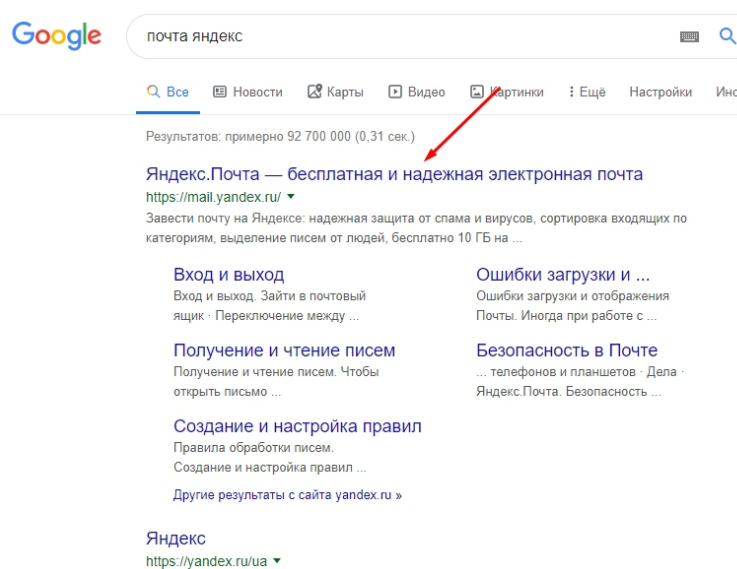
Task: Click snippet 'Ошибки загрузки и отображения'
Action: pos(572,296)
